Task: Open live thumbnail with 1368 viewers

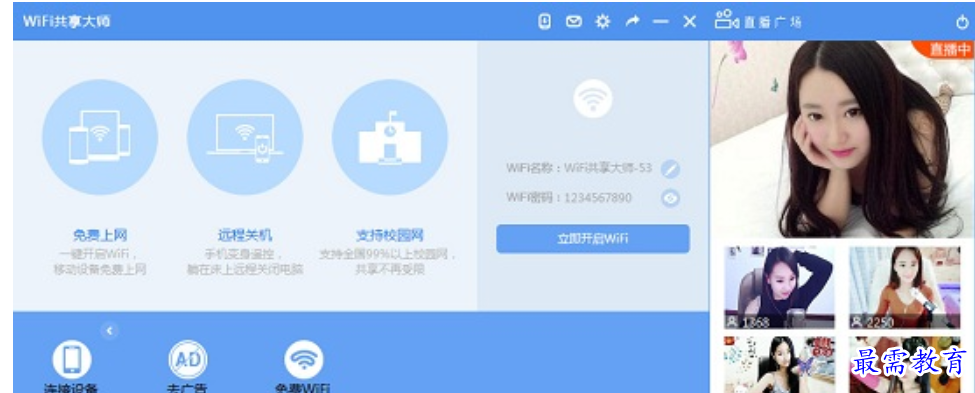Action: pos(780,288)
